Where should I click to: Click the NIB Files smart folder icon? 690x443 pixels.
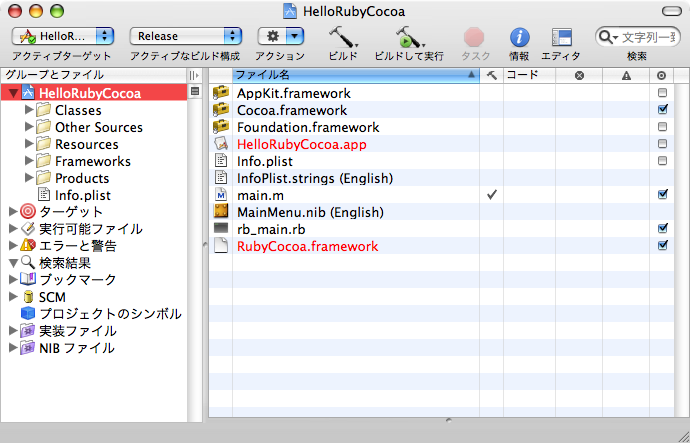27,348
